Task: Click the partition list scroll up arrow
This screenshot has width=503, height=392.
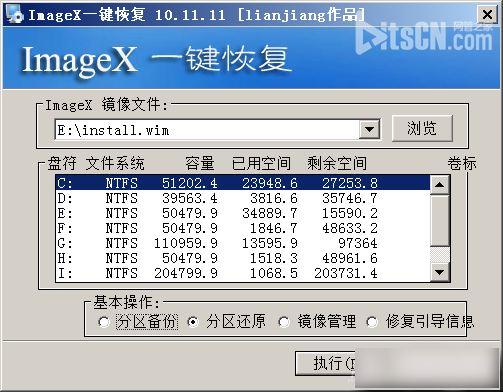Action: pyautogui.click(x=440, y=185)
